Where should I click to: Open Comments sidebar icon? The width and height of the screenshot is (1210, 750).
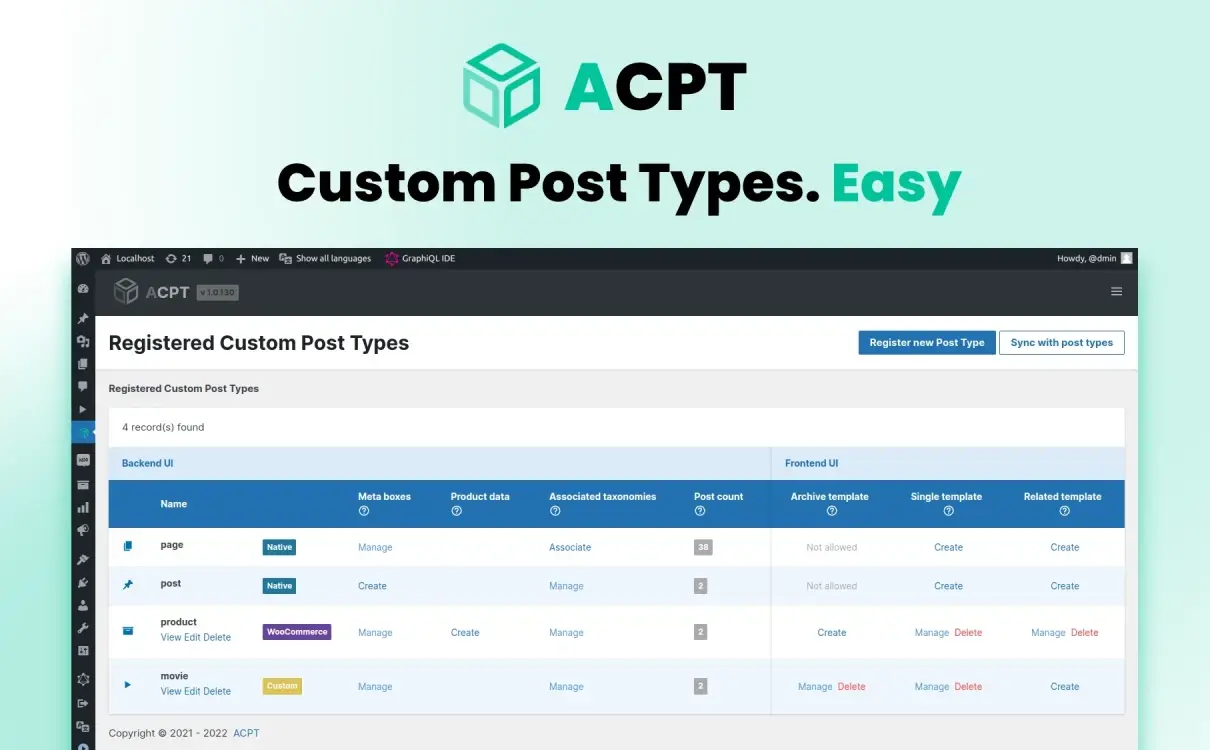click(x=83, y=386)
